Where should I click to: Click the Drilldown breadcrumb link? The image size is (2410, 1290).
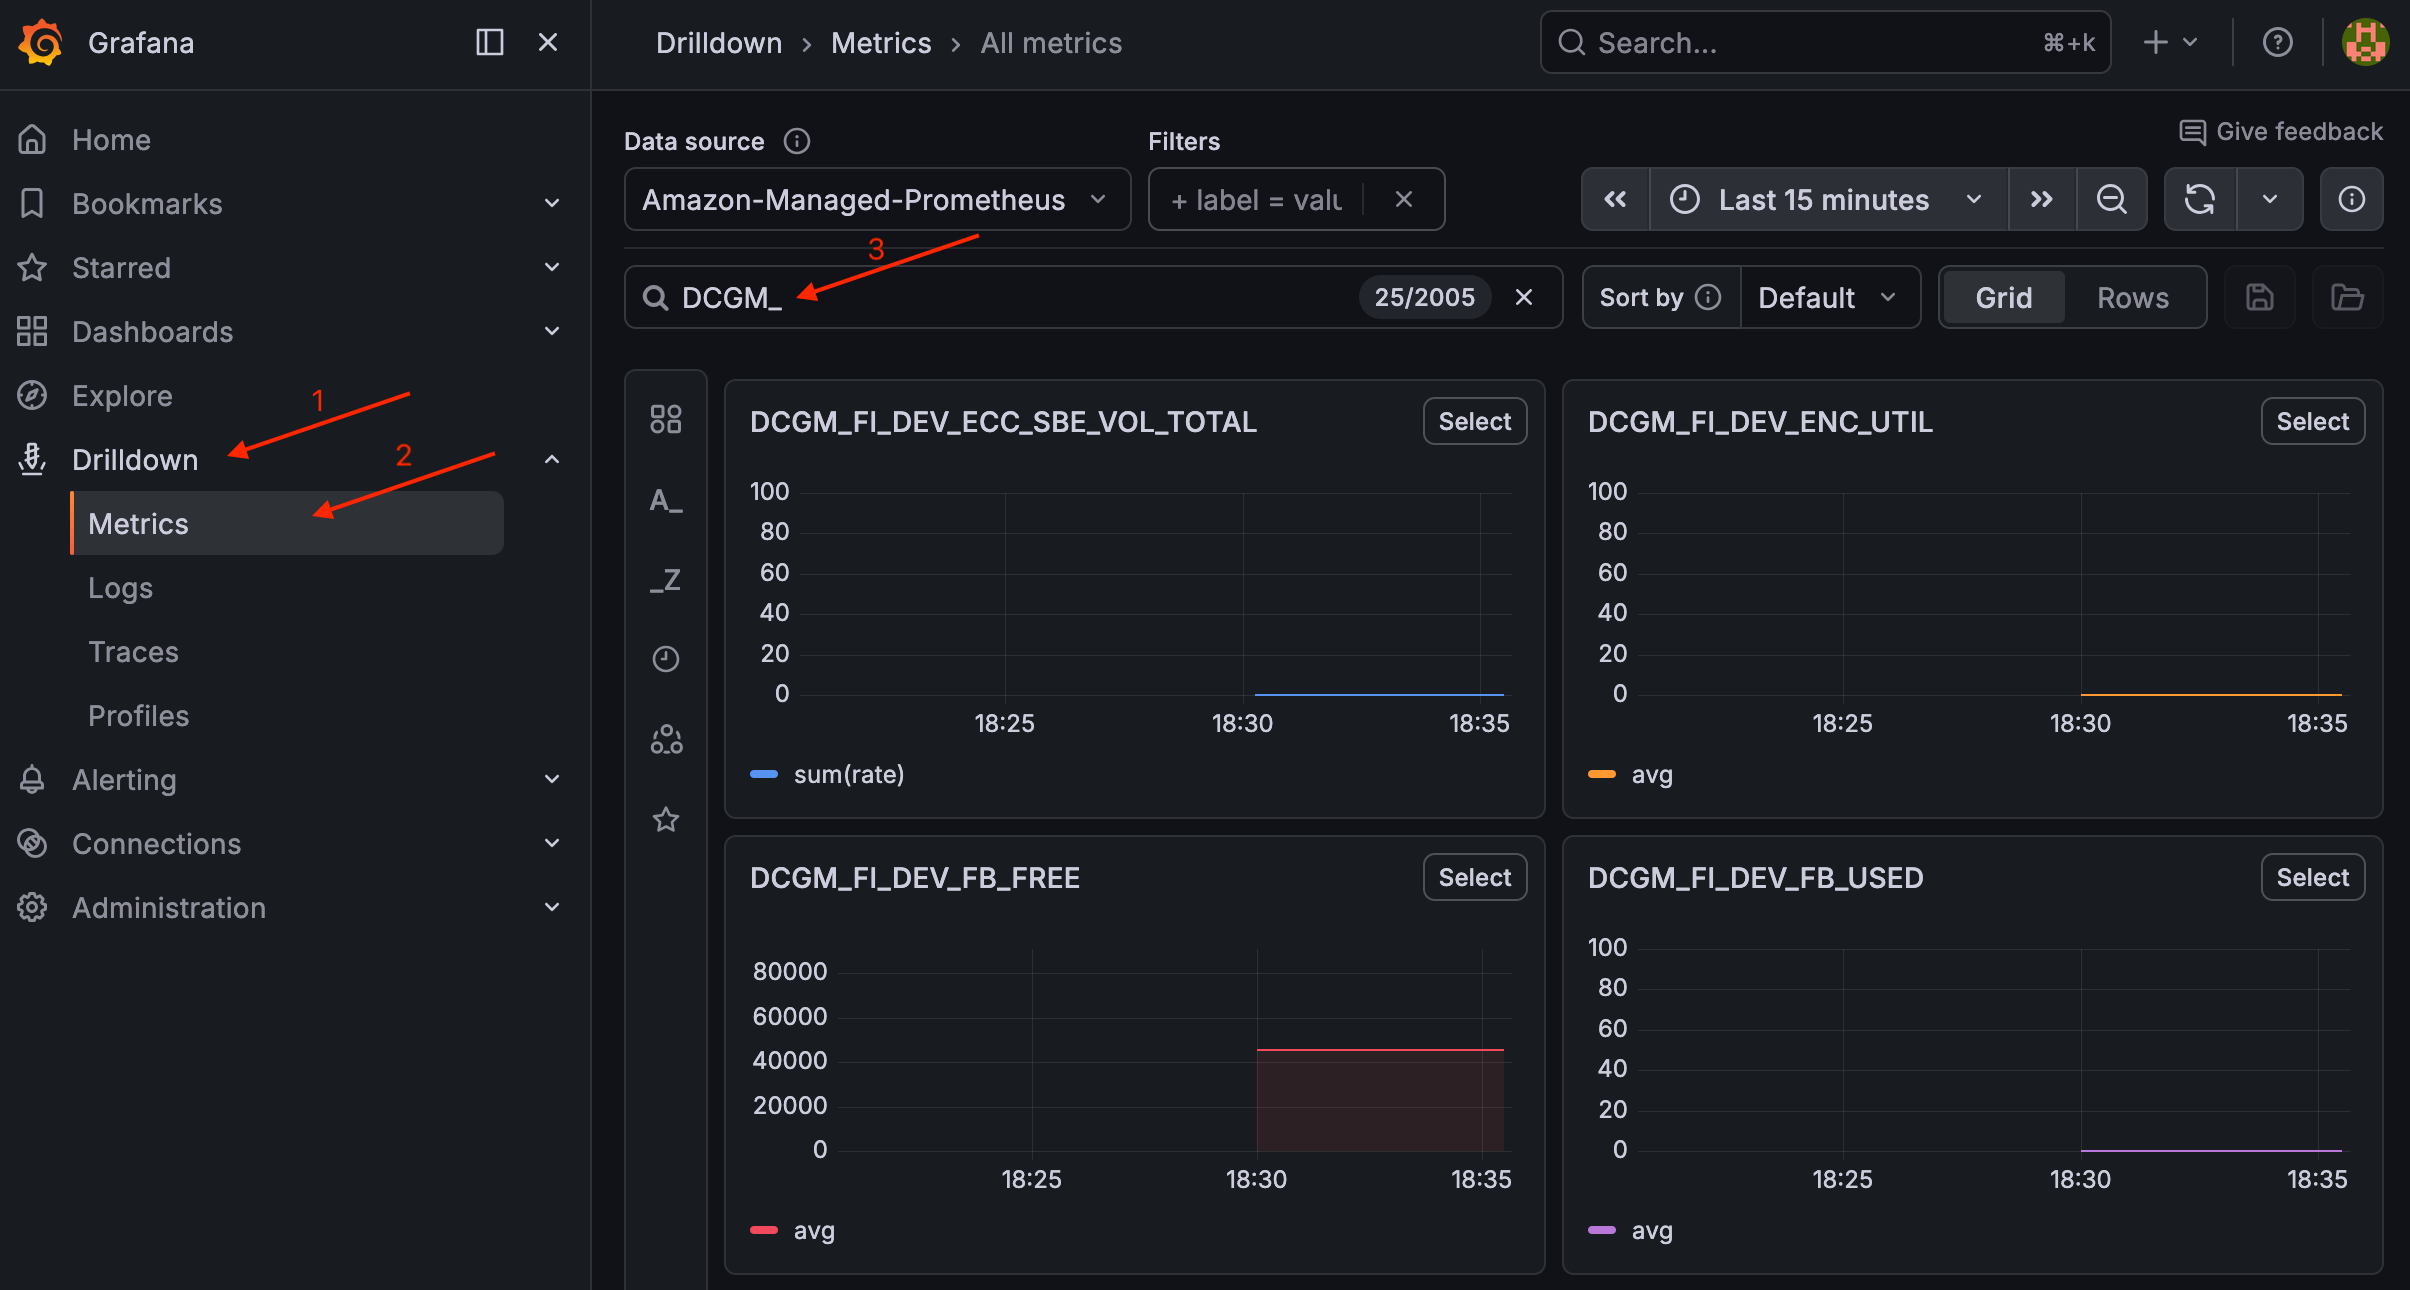pyautogui.click(x=718, y=43)
